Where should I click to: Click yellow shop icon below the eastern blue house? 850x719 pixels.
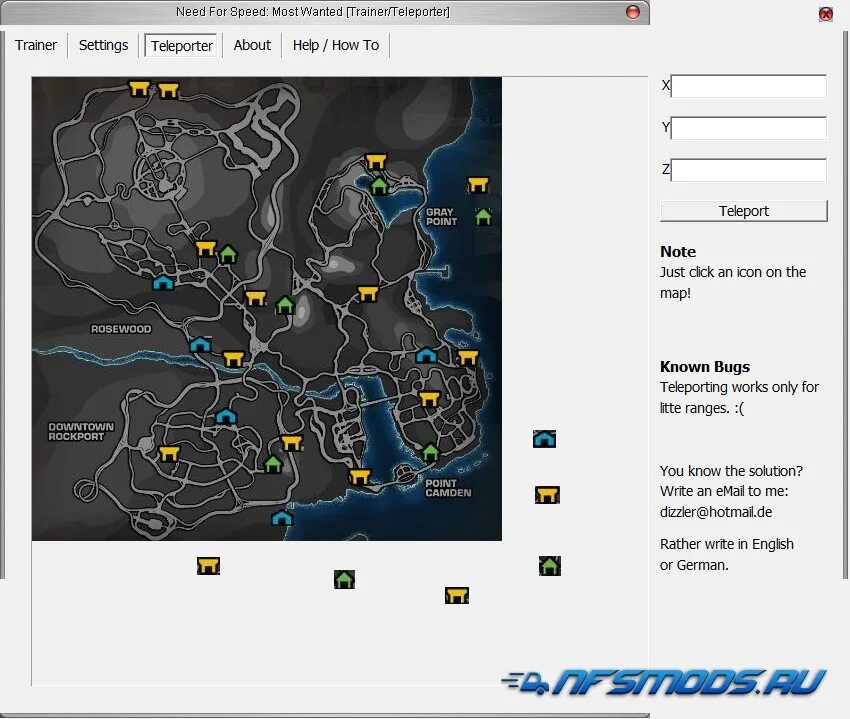coord(429,399)
